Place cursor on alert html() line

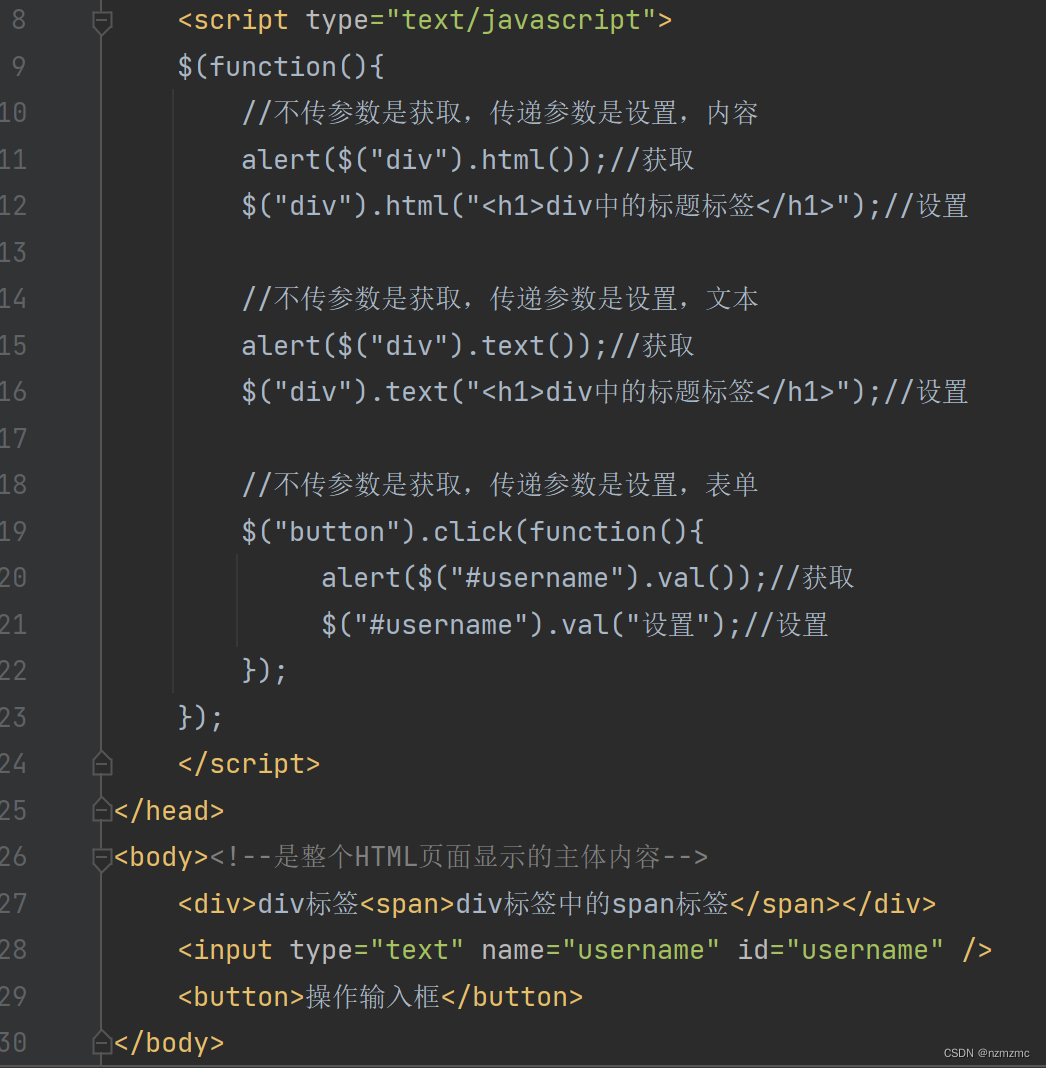(x=467, y=160)
